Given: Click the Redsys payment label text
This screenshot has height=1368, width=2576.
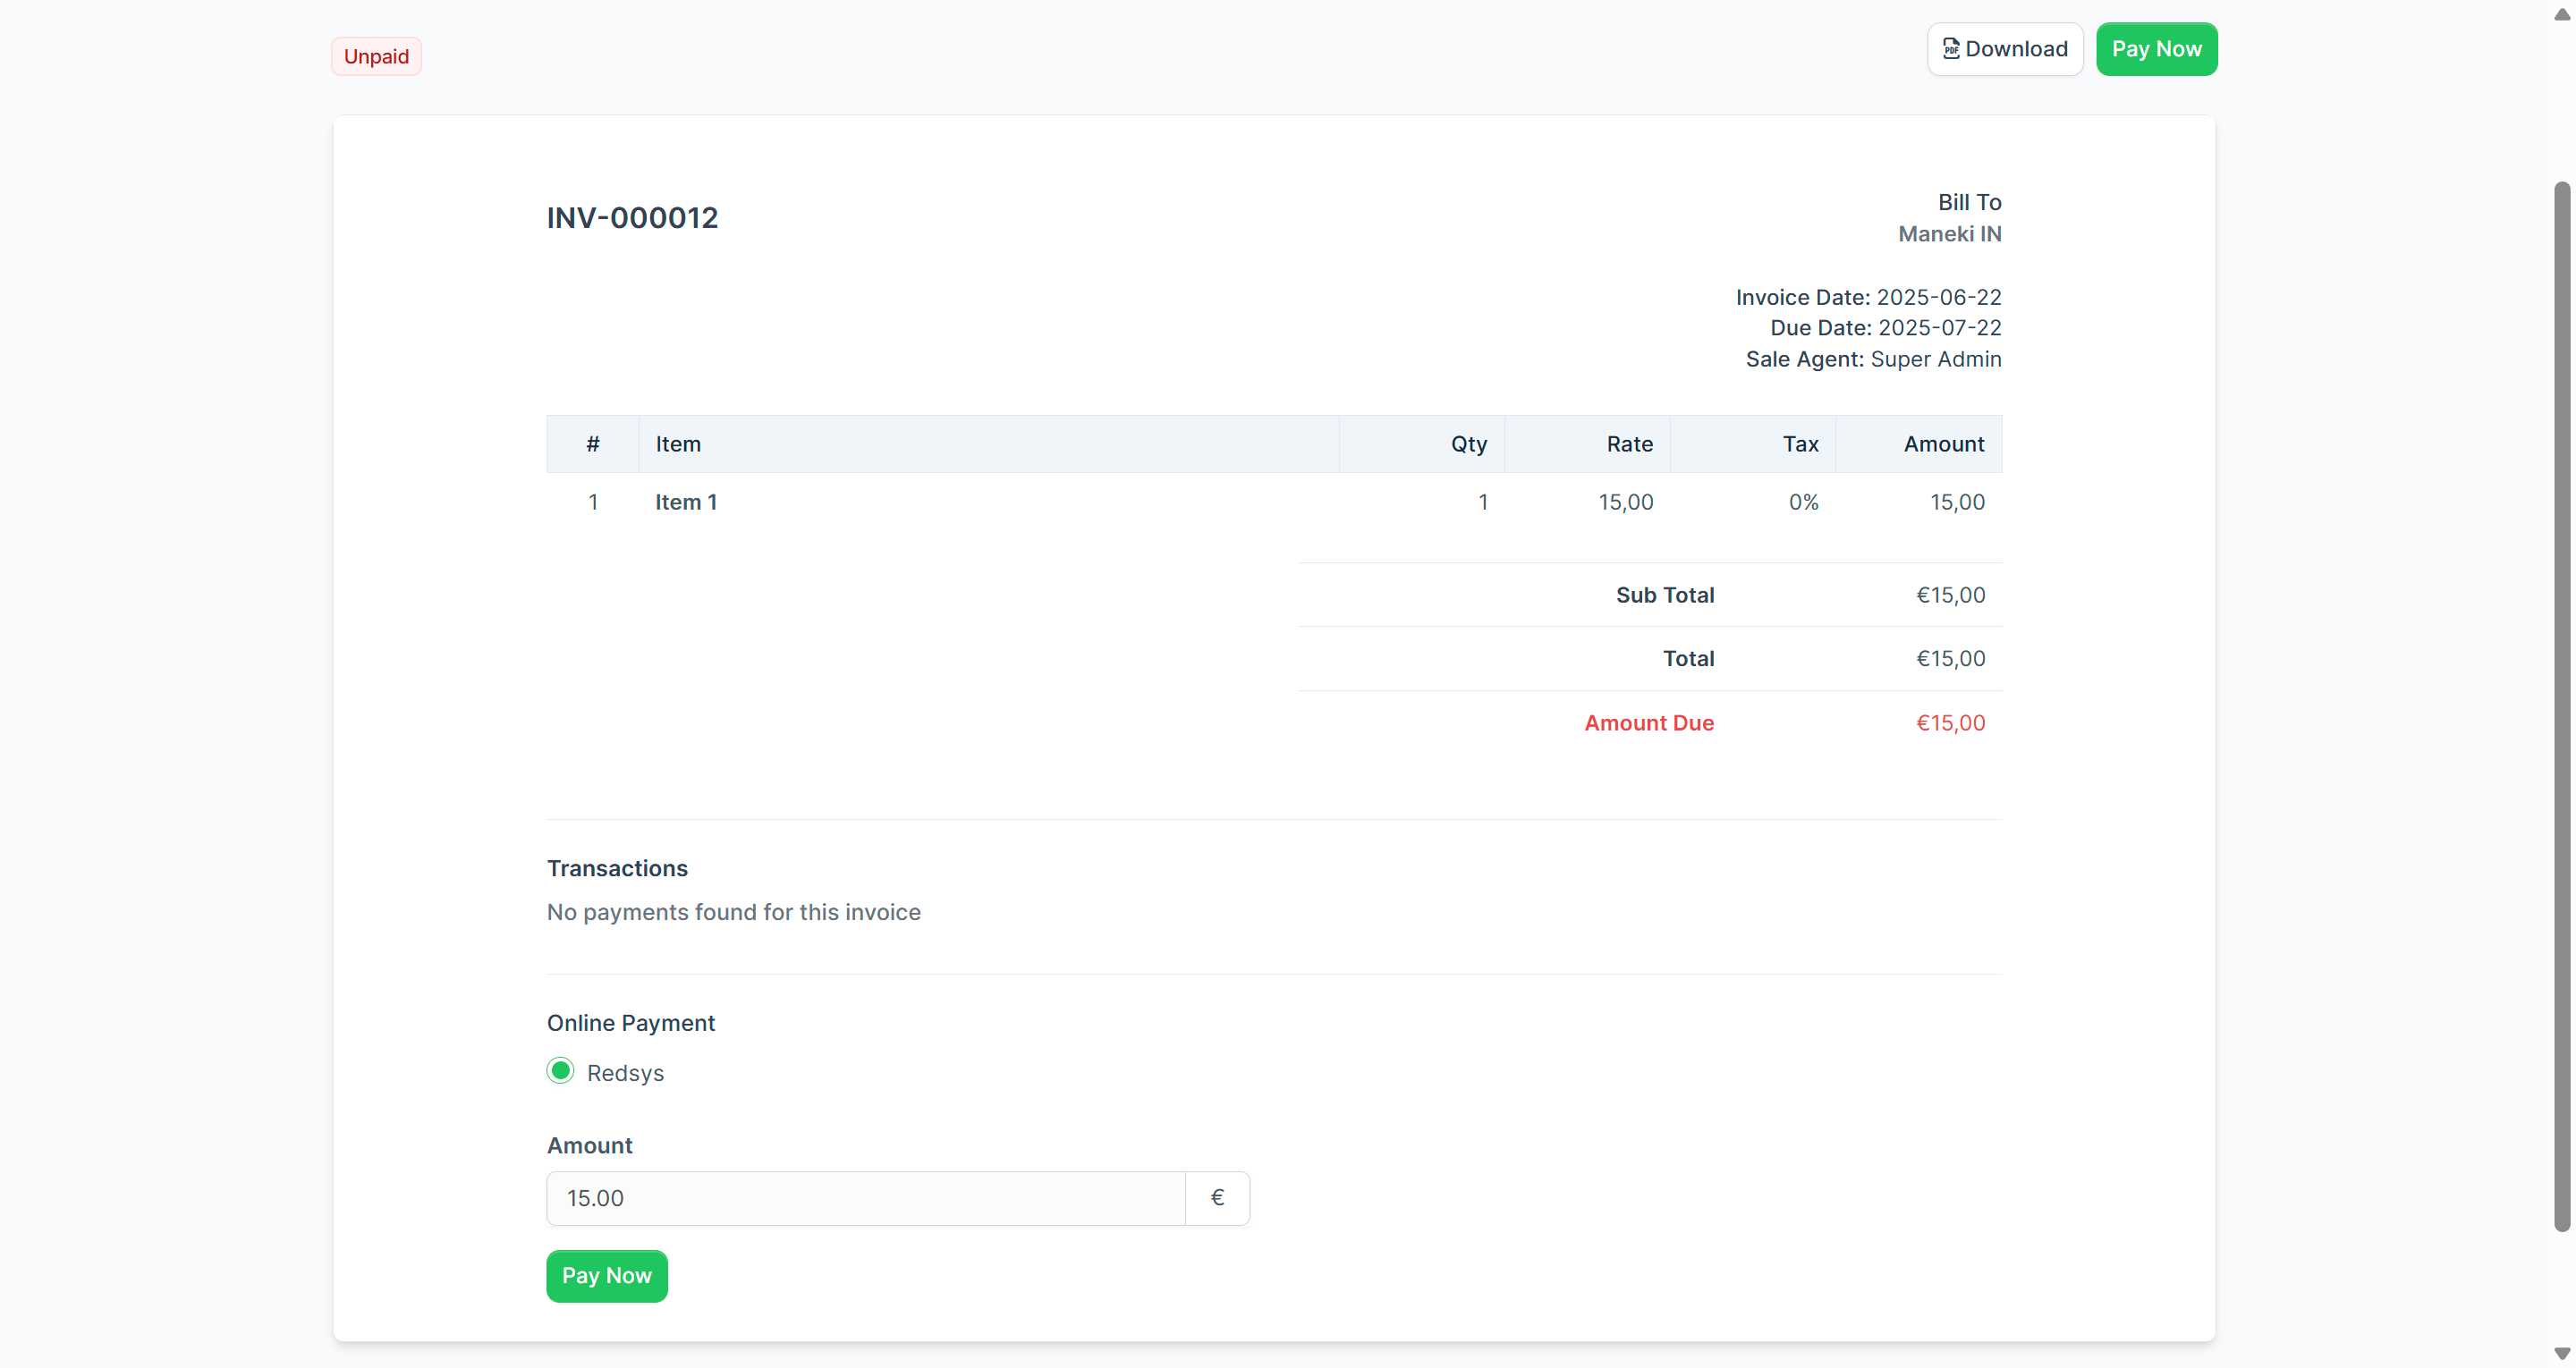Looking at the screenshot, I should pos(625,1073).
